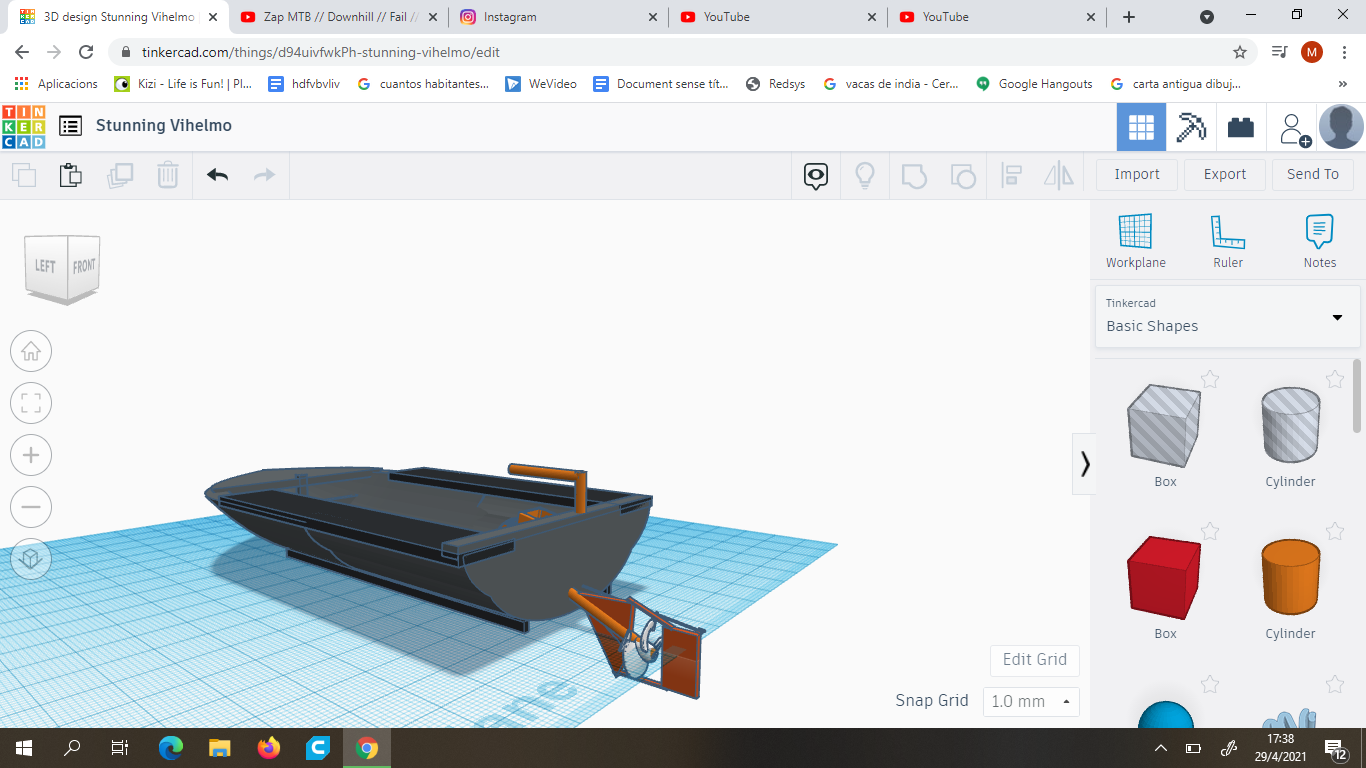The image size is (1366, 768).
Task: Click the Import button
Action: click(1137, 174)
